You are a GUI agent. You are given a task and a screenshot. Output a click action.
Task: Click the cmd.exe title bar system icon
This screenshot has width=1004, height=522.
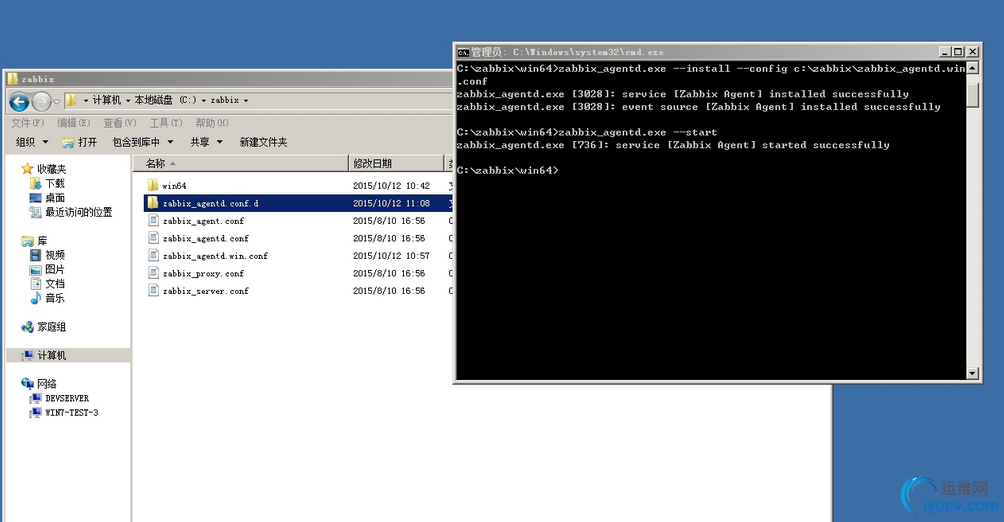point(463,52)
